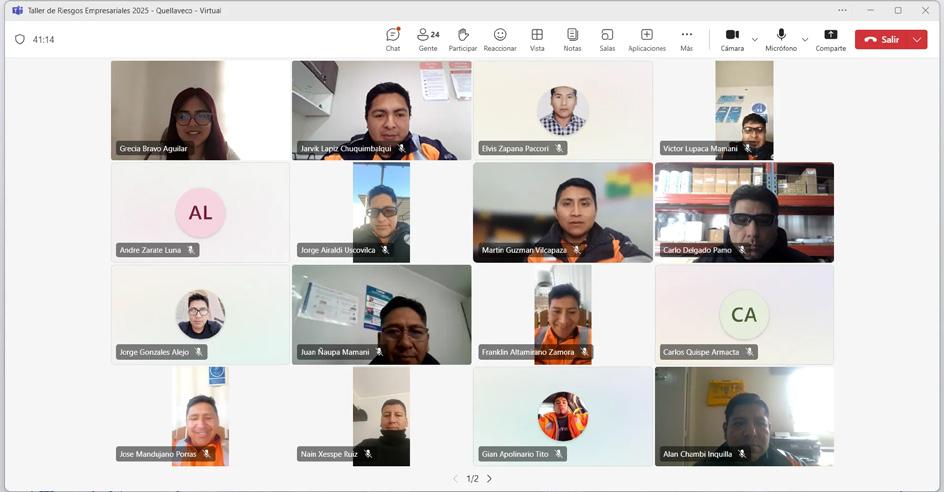Viewport: 944px width, 492px height.
Task: Select Nain Xesspe Ruiz video tile
Action: tap(382, 417)
